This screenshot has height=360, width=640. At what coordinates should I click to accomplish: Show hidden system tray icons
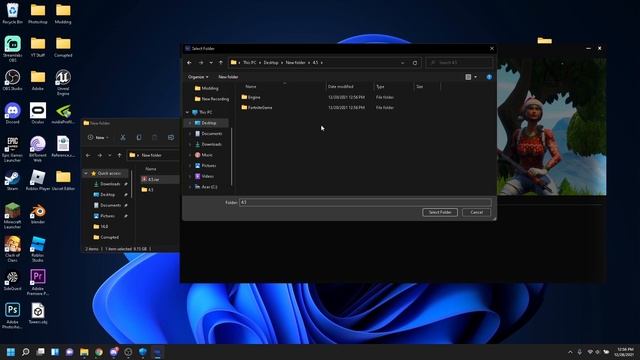pos(570,352)
